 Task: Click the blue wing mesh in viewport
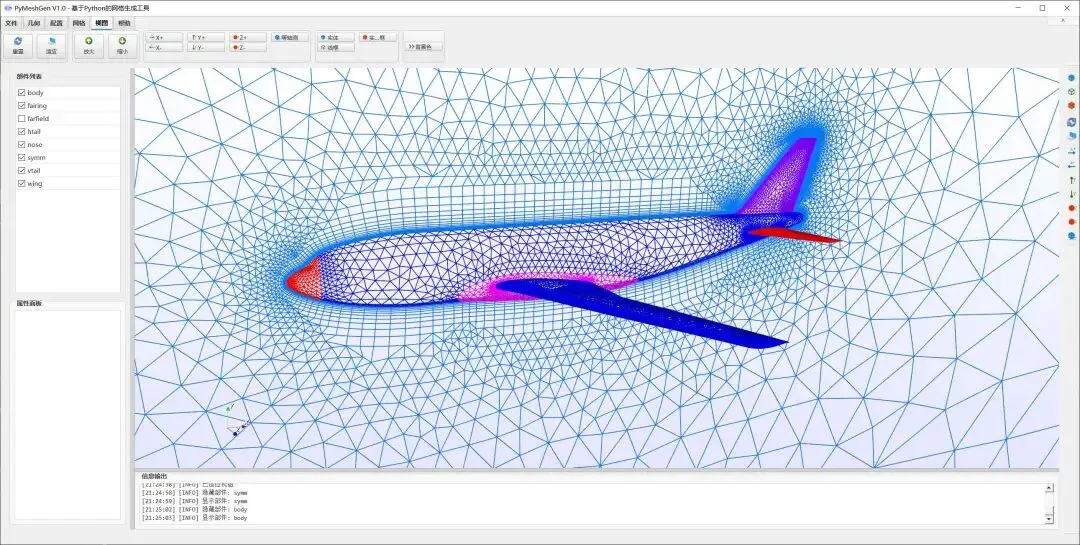coord(661,313)
